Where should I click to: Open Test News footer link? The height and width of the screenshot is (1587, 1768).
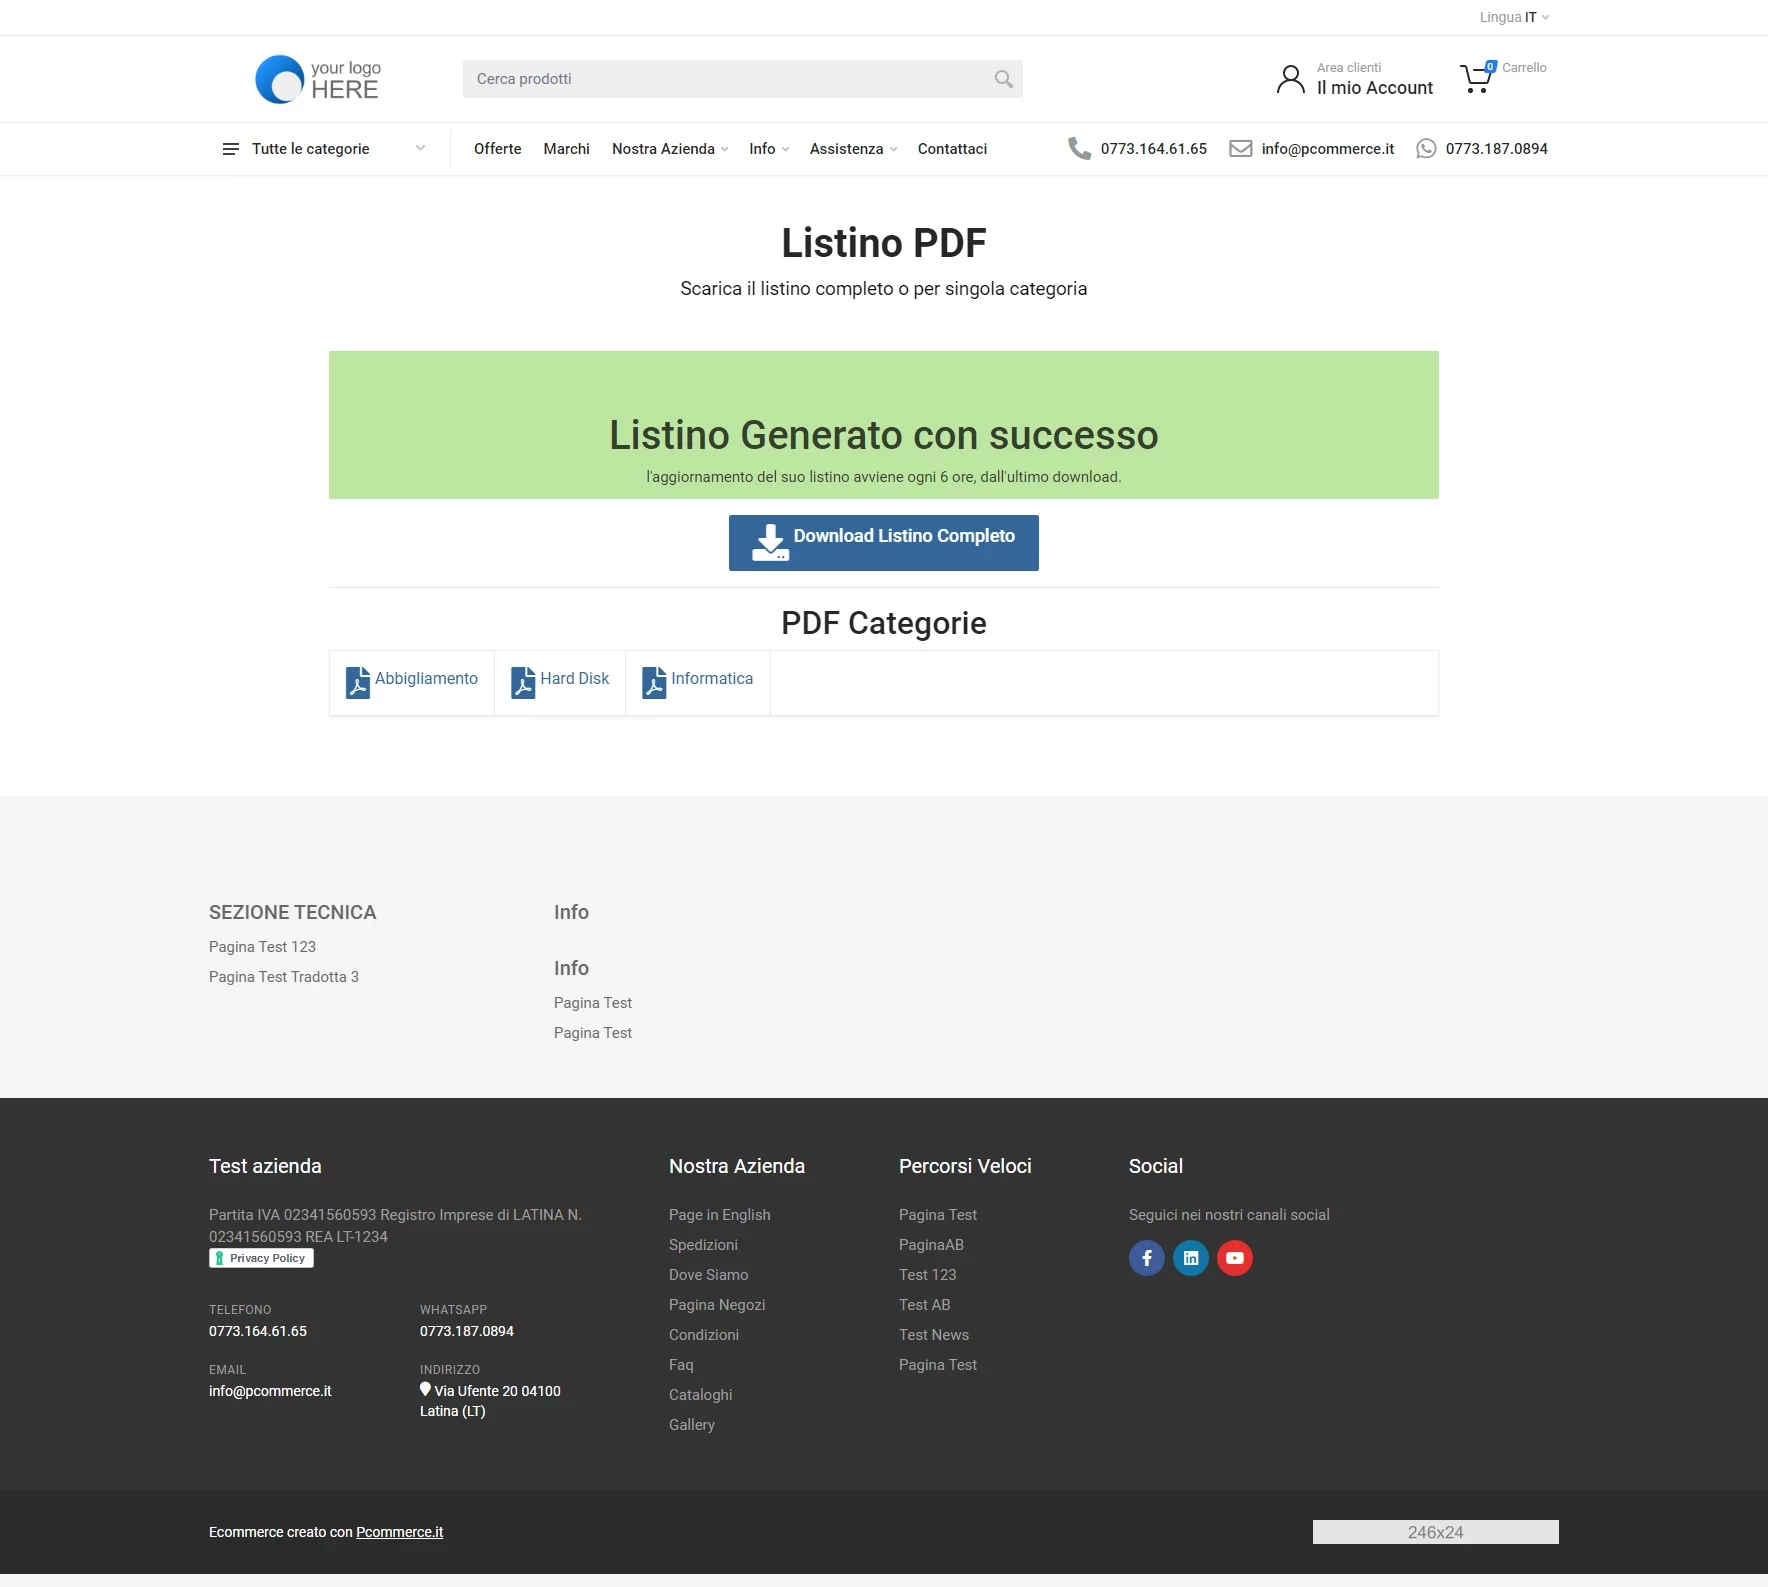(934, 1335)
